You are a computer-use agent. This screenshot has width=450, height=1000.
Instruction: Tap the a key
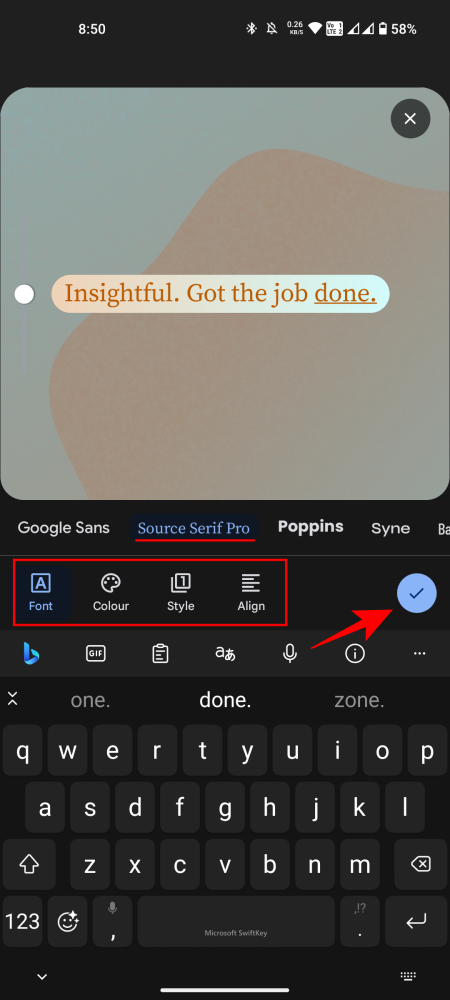(45, 807)
